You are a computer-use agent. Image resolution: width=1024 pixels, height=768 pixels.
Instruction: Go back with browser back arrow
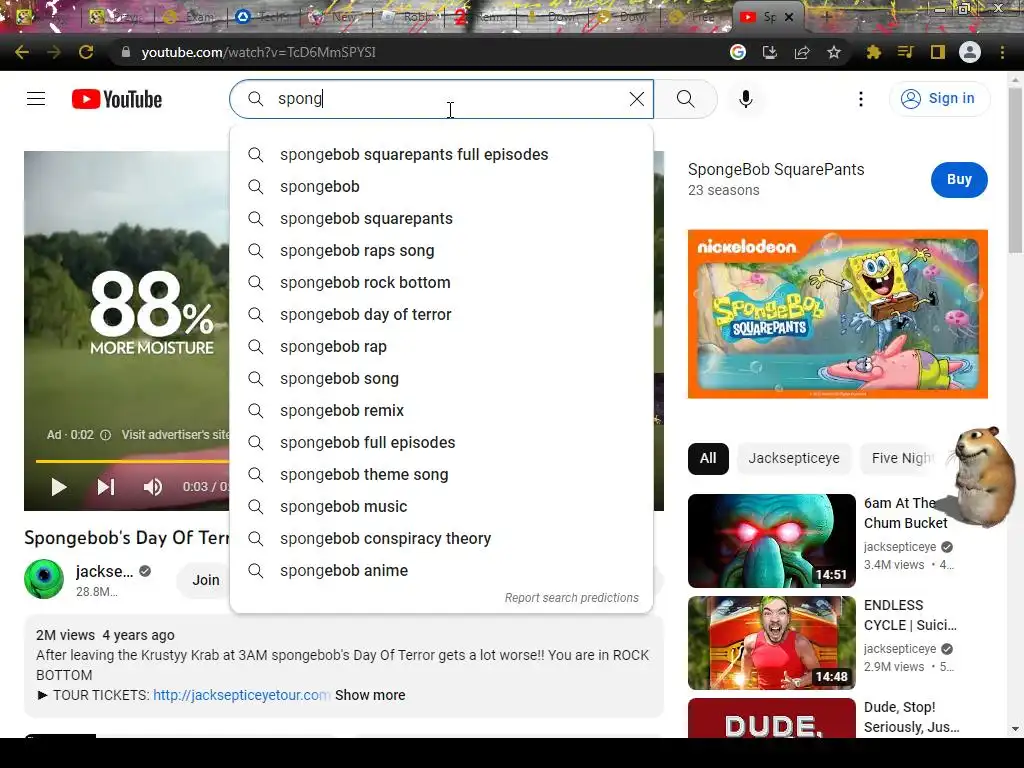pos(22,52)
